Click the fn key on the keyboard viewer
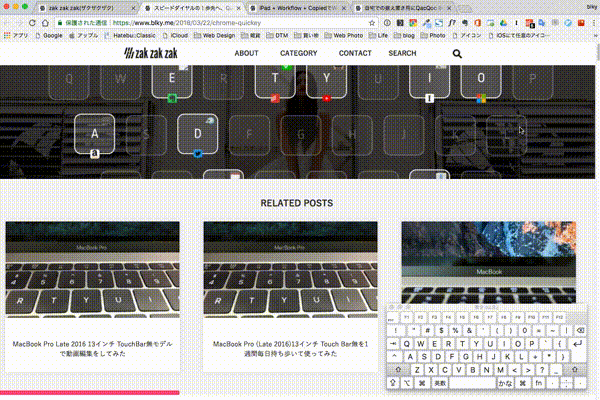This screenshot has height=400, width=600. tap(538, 383)
